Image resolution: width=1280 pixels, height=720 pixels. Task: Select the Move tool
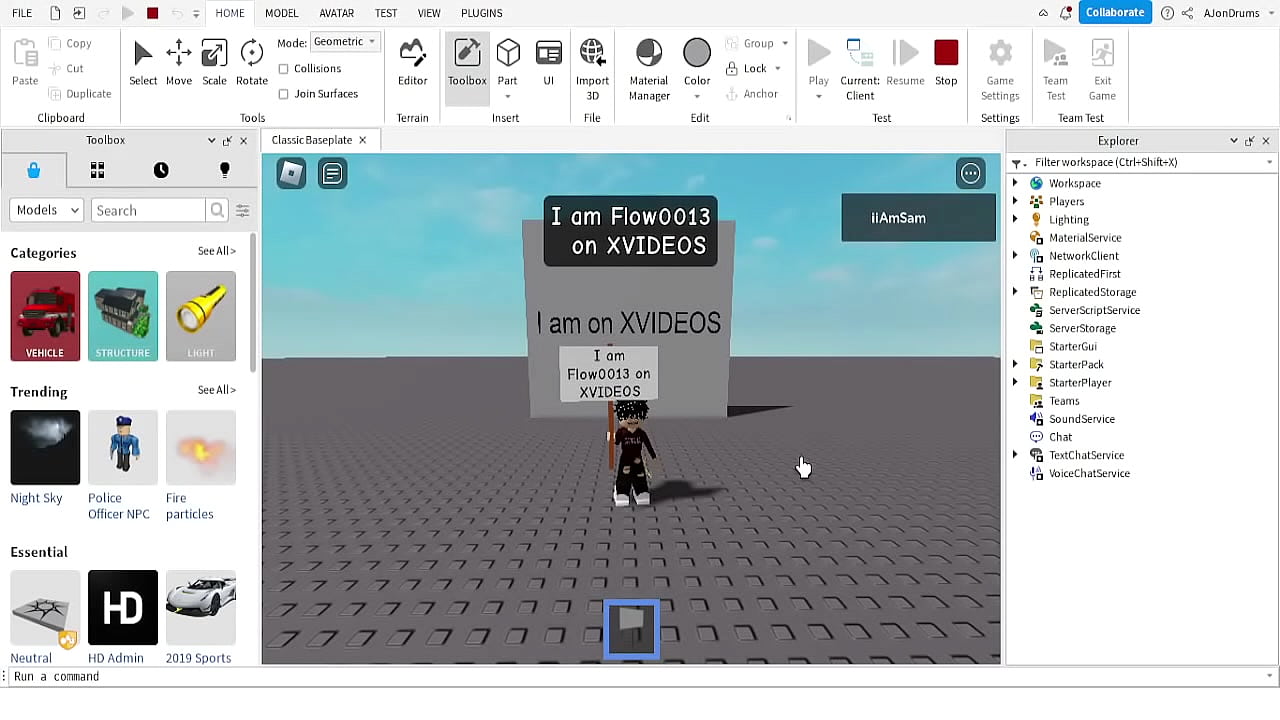tap(178, 62)
